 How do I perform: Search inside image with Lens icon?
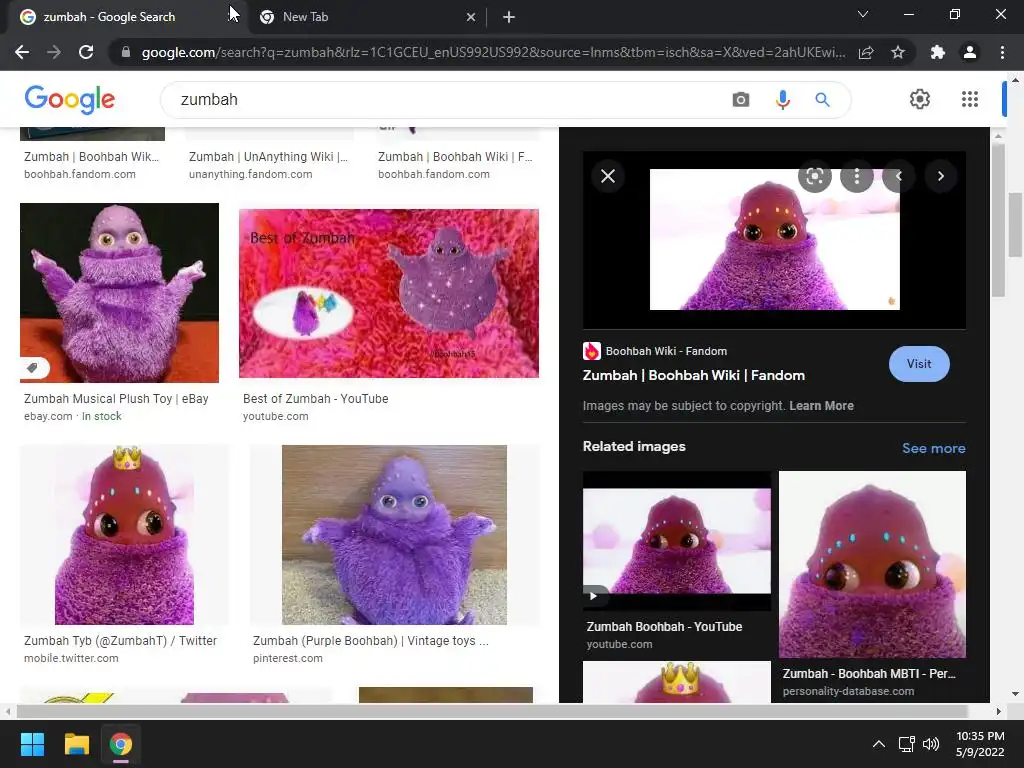click(814, 176)
